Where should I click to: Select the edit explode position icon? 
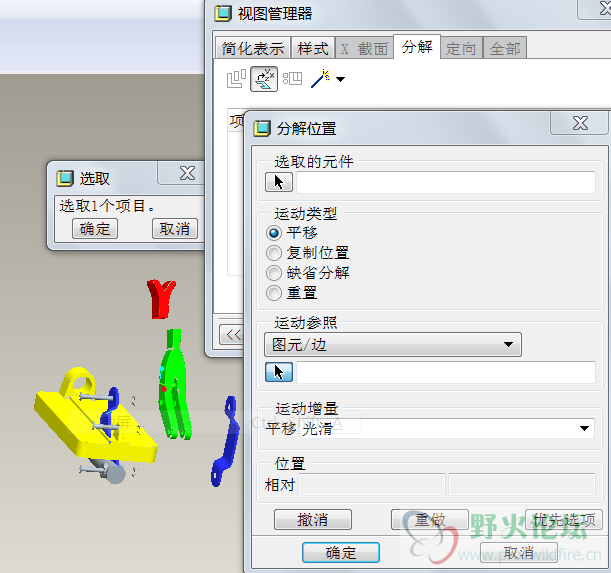264,79
